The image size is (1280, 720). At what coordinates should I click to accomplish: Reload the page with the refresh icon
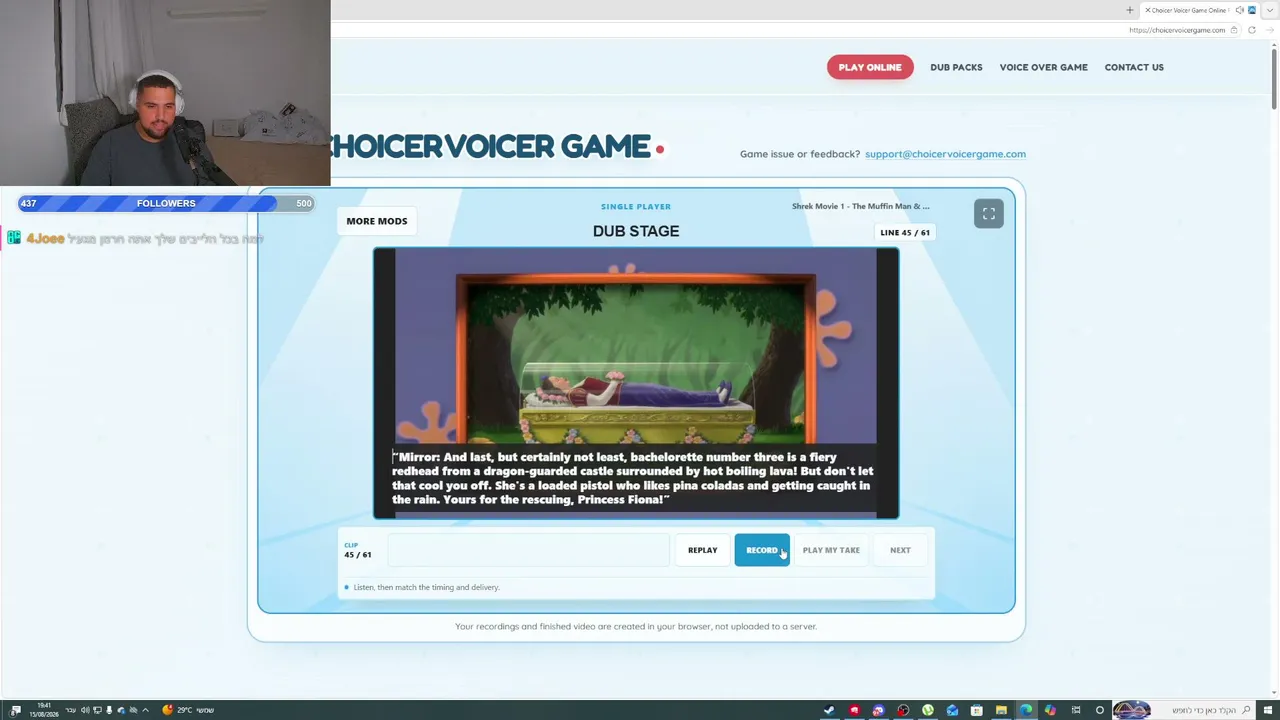pyautogui.click(x=1251, y=30)
